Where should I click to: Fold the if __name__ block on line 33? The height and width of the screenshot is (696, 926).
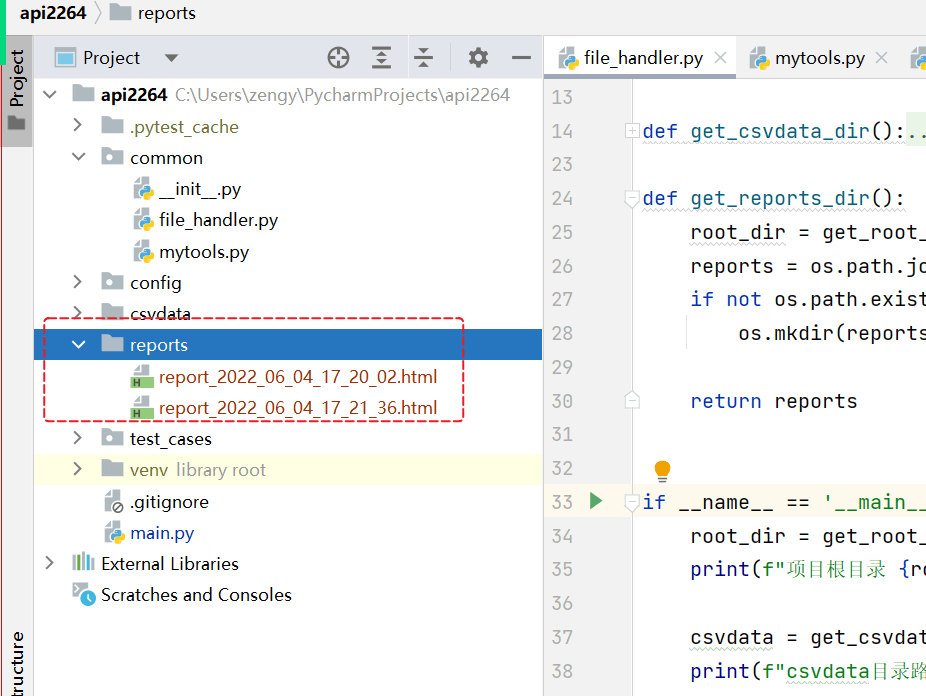pyautogui.click(x=632, y=502)
